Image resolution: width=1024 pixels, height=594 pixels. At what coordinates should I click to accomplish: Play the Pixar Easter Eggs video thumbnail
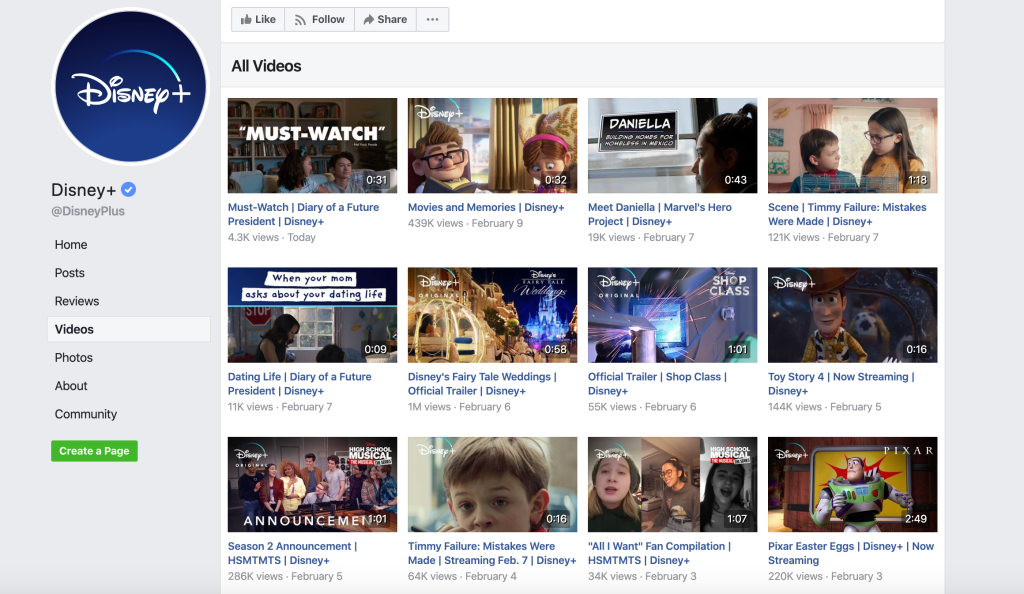click(x=852, y=484)
